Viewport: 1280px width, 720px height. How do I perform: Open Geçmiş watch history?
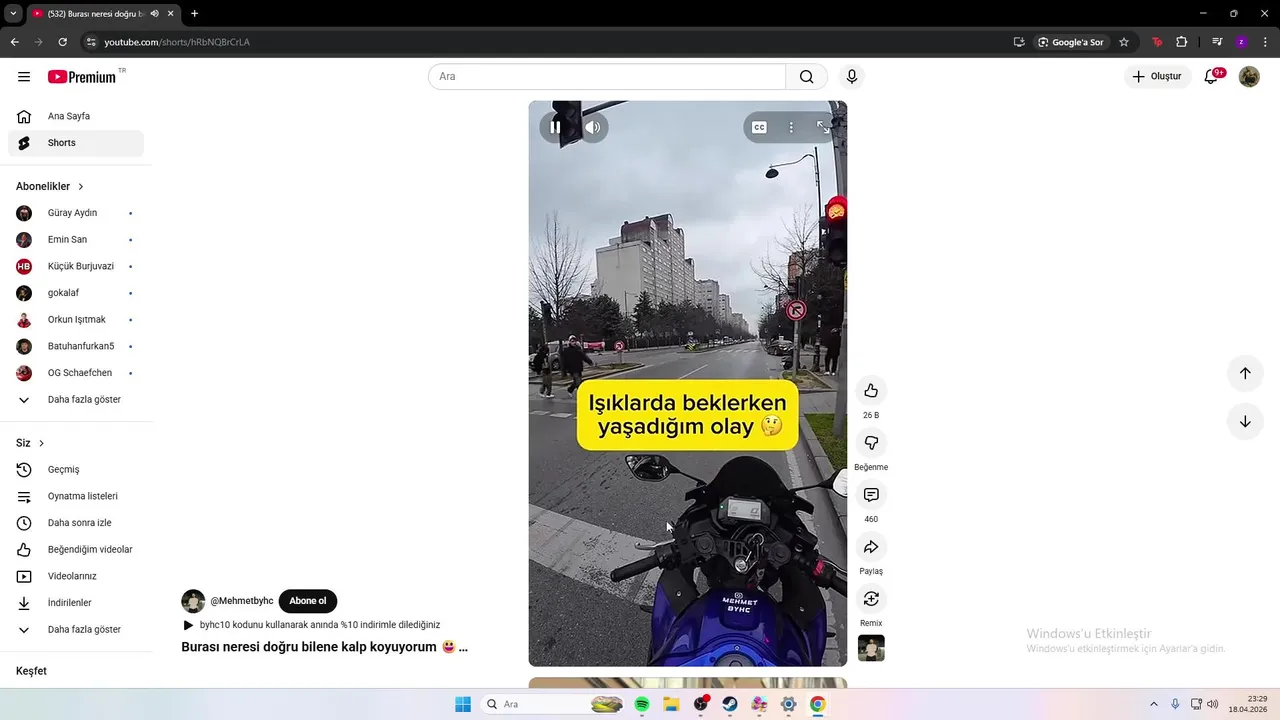coord(76,470)
